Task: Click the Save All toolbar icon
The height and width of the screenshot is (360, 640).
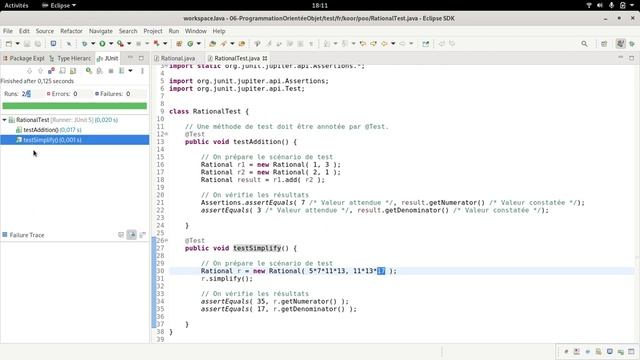Action: [x=38, y=44]
